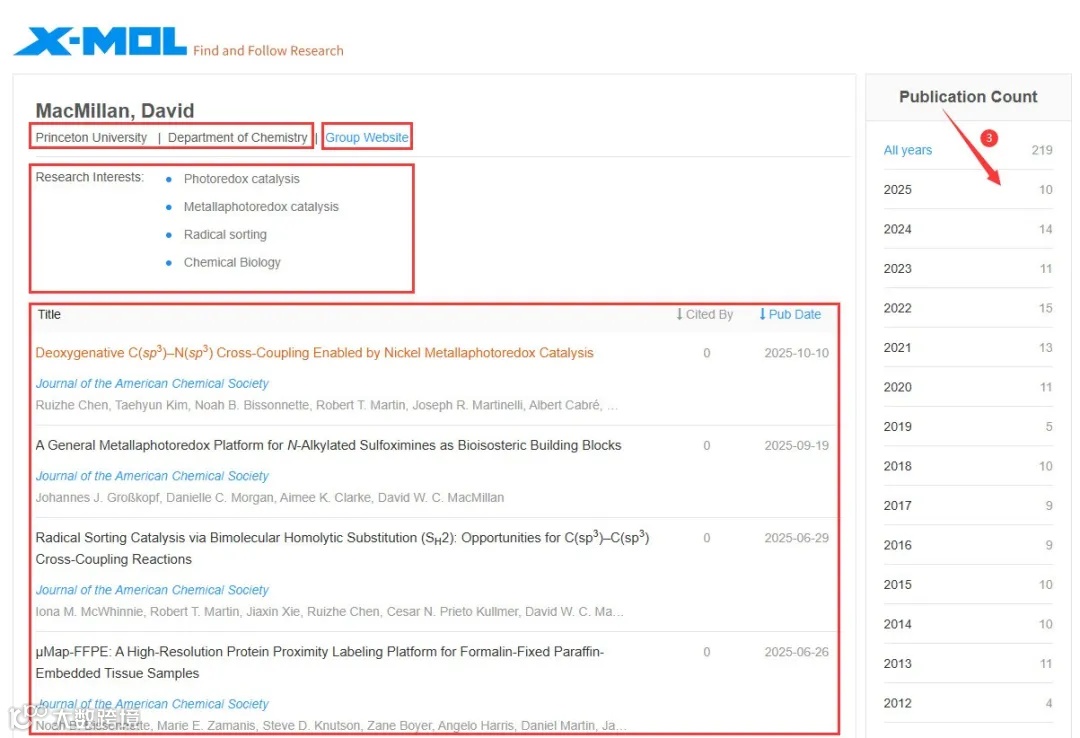1080x738 pixels.
Task: Click authors line starting Ruizhe Chen, Taehyun Kim
Action: click(x=326, y=405)
